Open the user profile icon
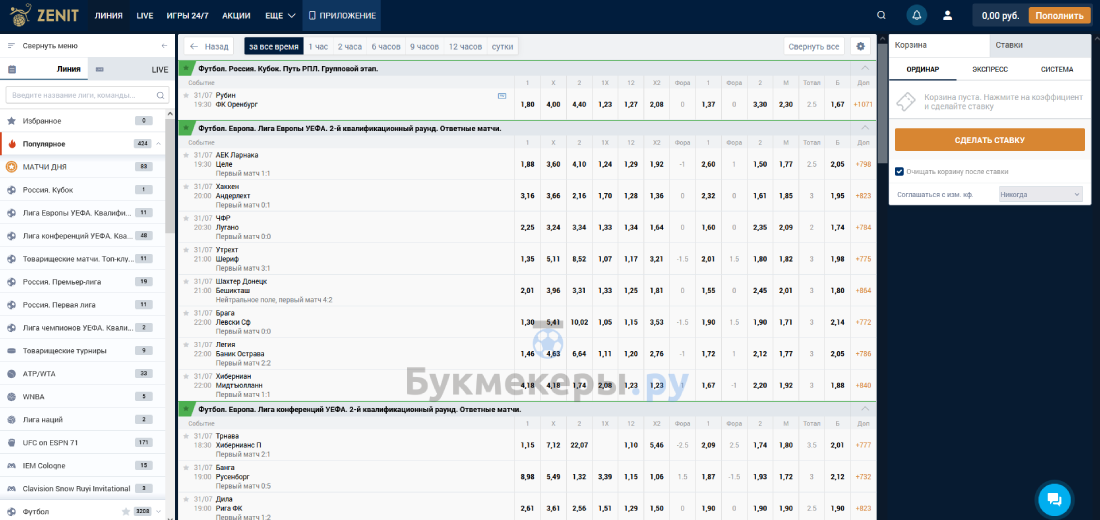 [948, 15]
